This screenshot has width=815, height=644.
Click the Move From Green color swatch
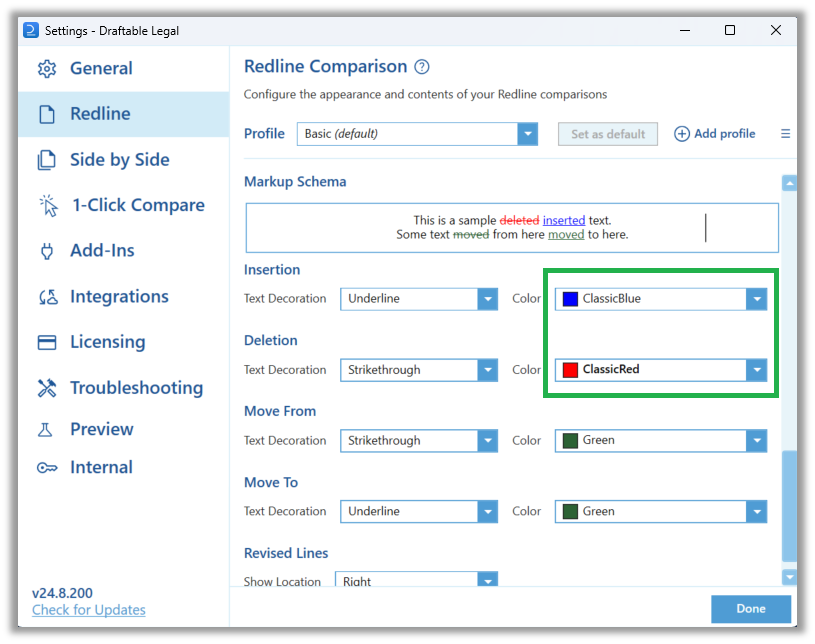(570, 441)
